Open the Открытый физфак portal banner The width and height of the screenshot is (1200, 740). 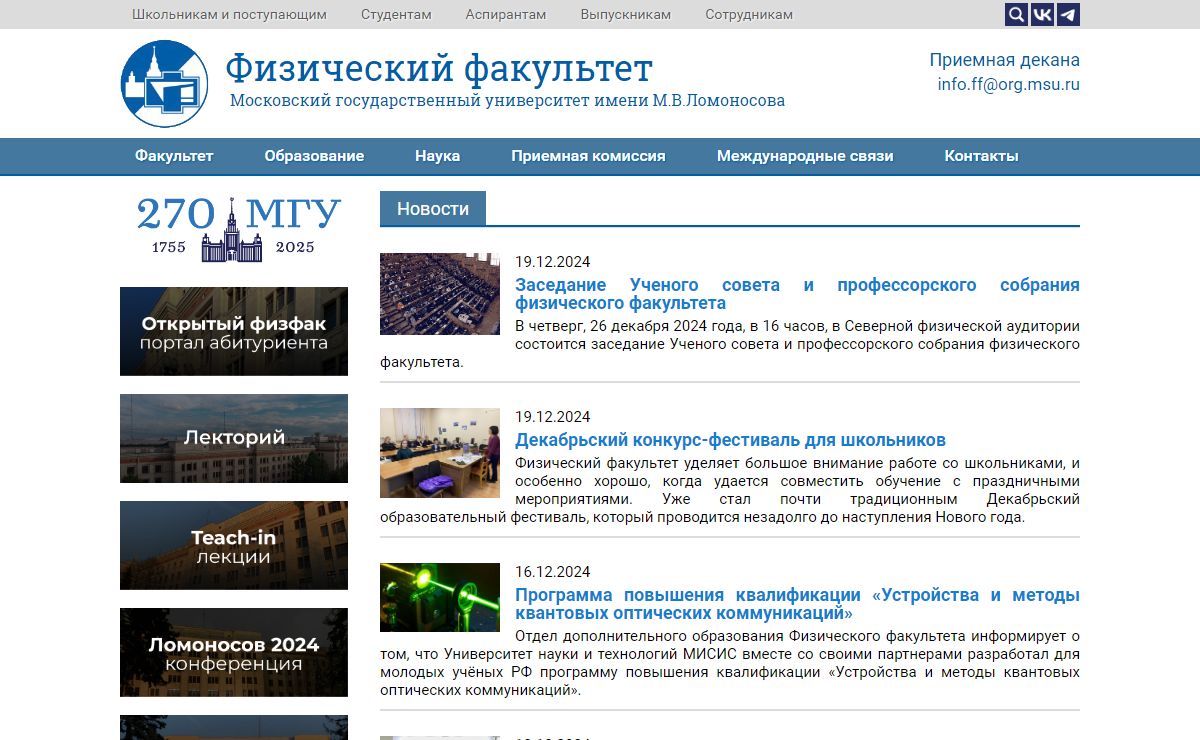234,331
